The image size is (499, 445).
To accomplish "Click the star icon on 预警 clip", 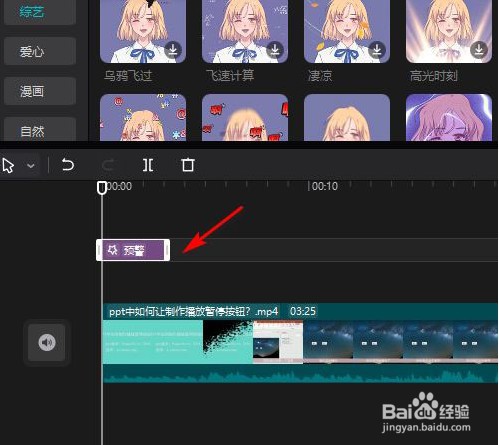I will 113,250.
